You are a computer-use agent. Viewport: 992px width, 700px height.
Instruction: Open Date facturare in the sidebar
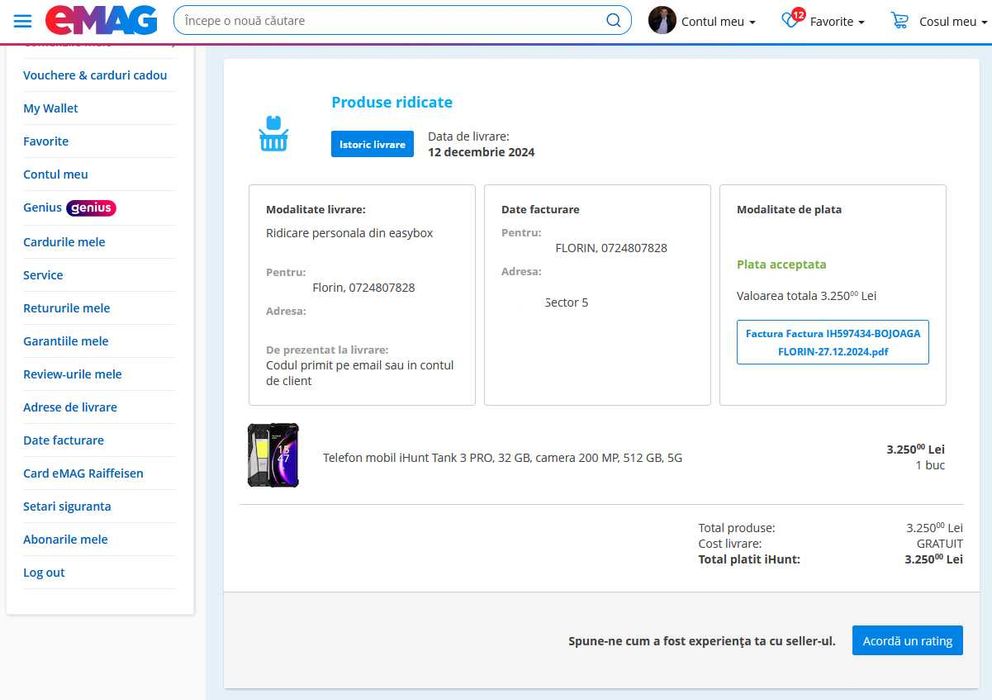pyautogui.click(x=63, y=440)
